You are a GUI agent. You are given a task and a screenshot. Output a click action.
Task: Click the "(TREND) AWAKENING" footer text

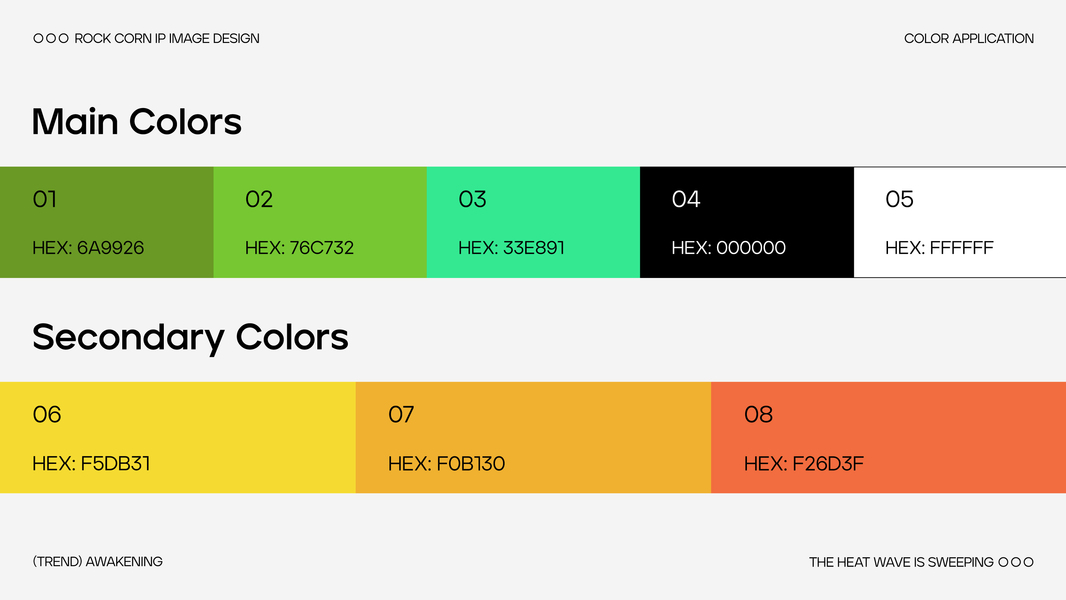tap(97, 562)
